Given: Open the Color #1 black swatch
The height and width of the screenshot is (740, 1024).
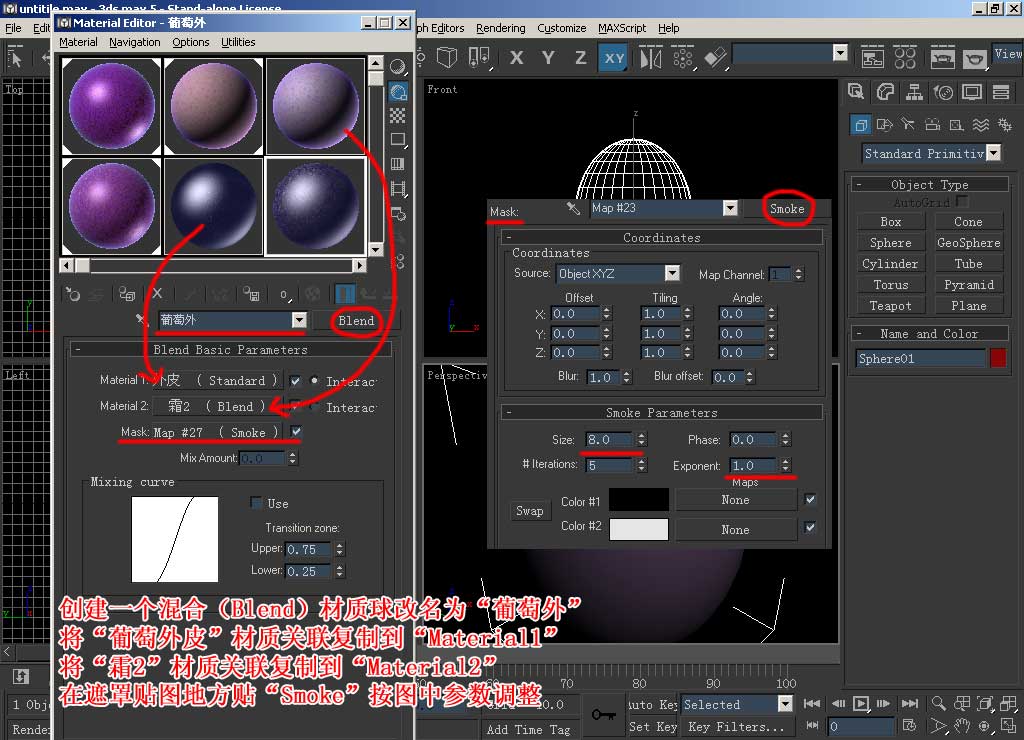Looking at the screenshot, I should (639, 500).
